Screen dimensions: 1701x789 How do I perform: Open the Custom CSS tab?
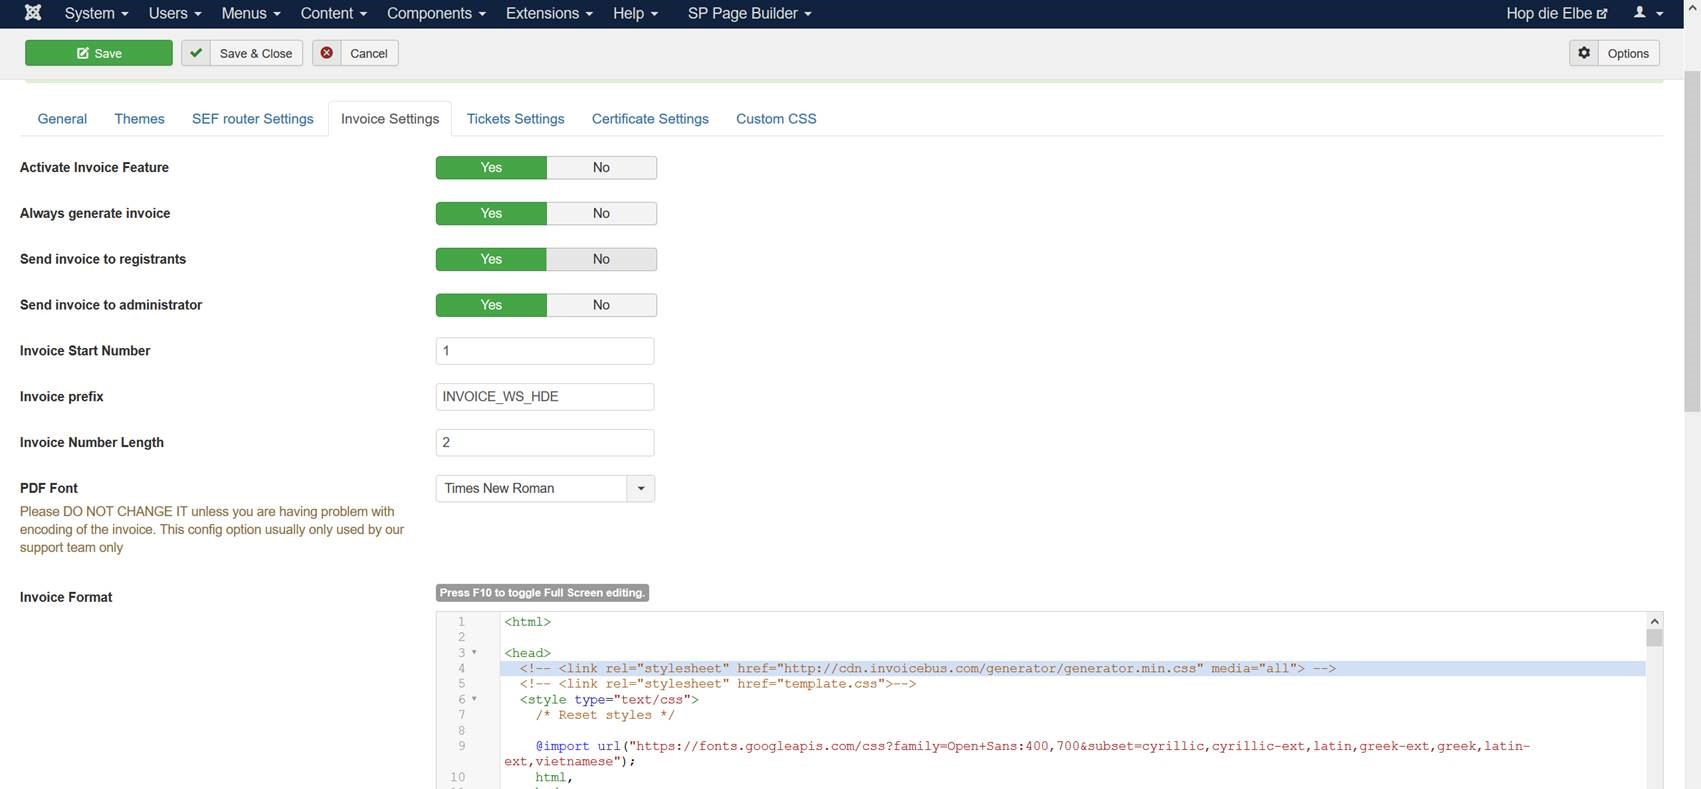pyautogui.click(x=776, y=118)
